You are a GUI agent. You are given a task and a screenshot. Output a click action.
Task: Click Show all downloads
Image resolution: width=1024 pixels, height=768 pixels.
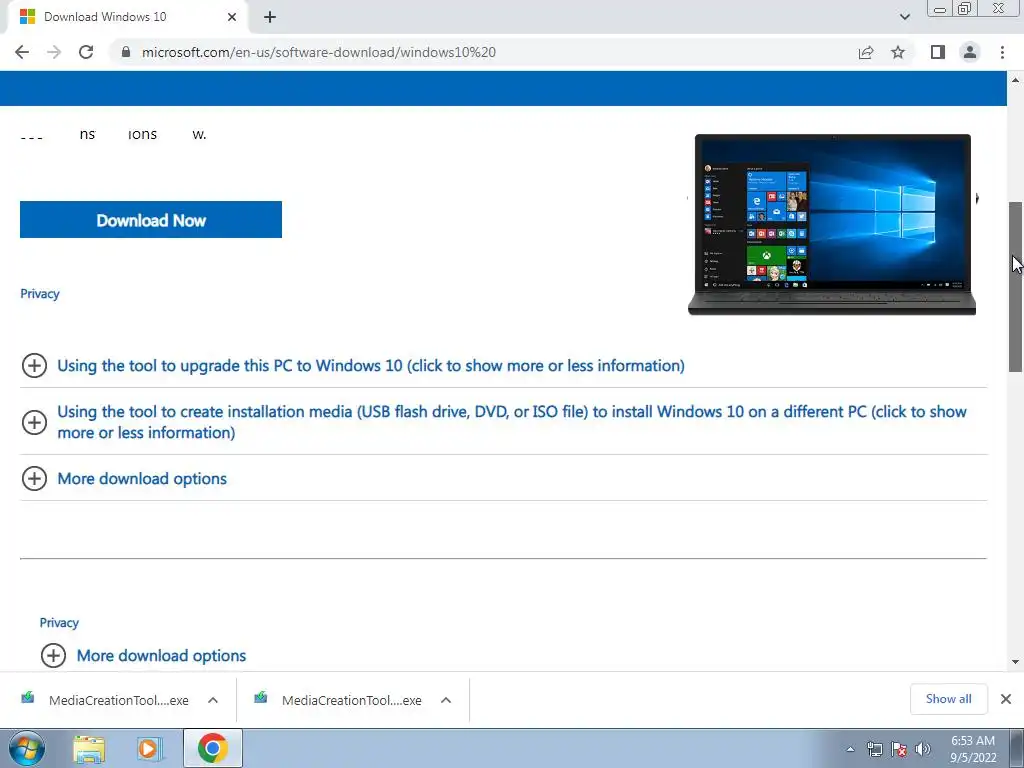point(948,699)
